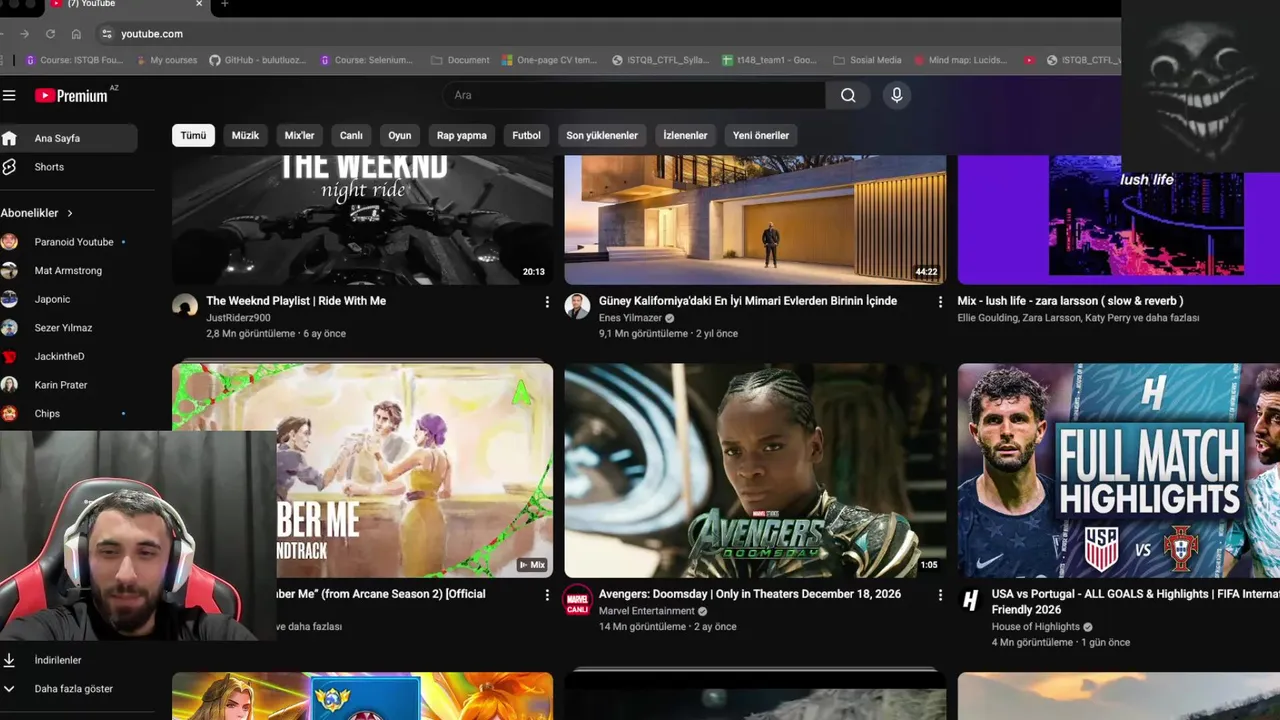Open Mix - lush life - zara larsson title

[x=1070, y=301]
